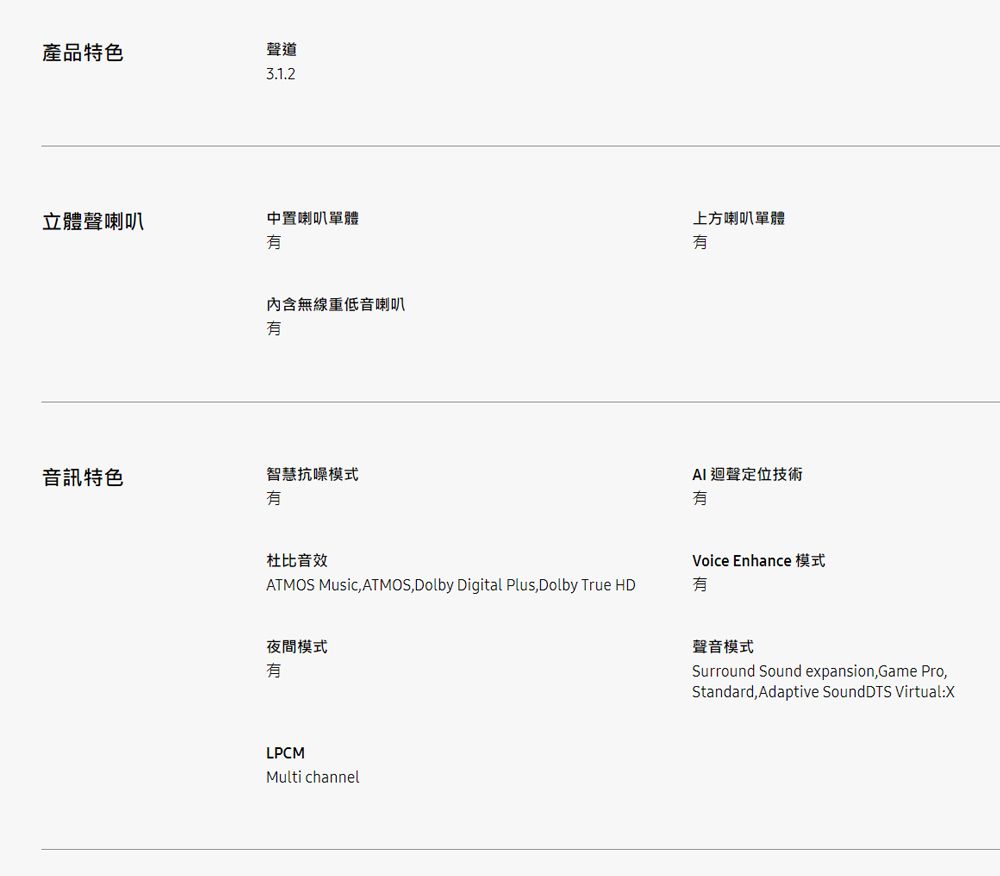The image size is (1000, 876).
Task: Select the 內含無線重低音喇叭 label
Action: (x=335, y=304)
